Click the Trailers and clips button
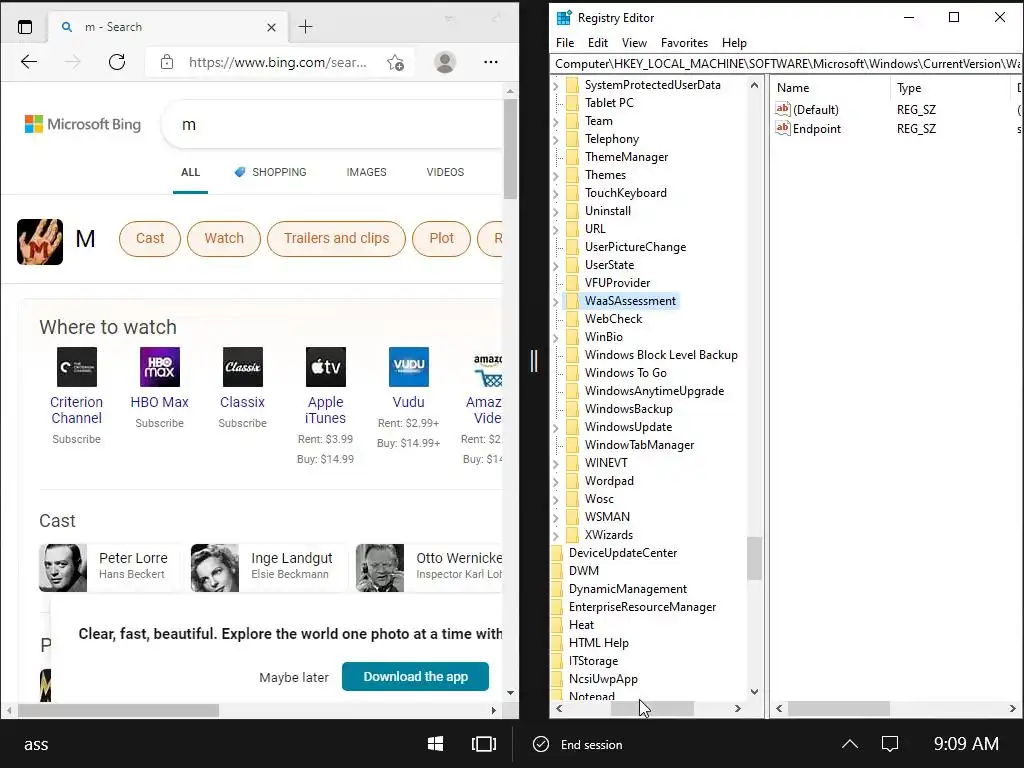Screen dimensions: 1024x768 click(x=336, y=238)
